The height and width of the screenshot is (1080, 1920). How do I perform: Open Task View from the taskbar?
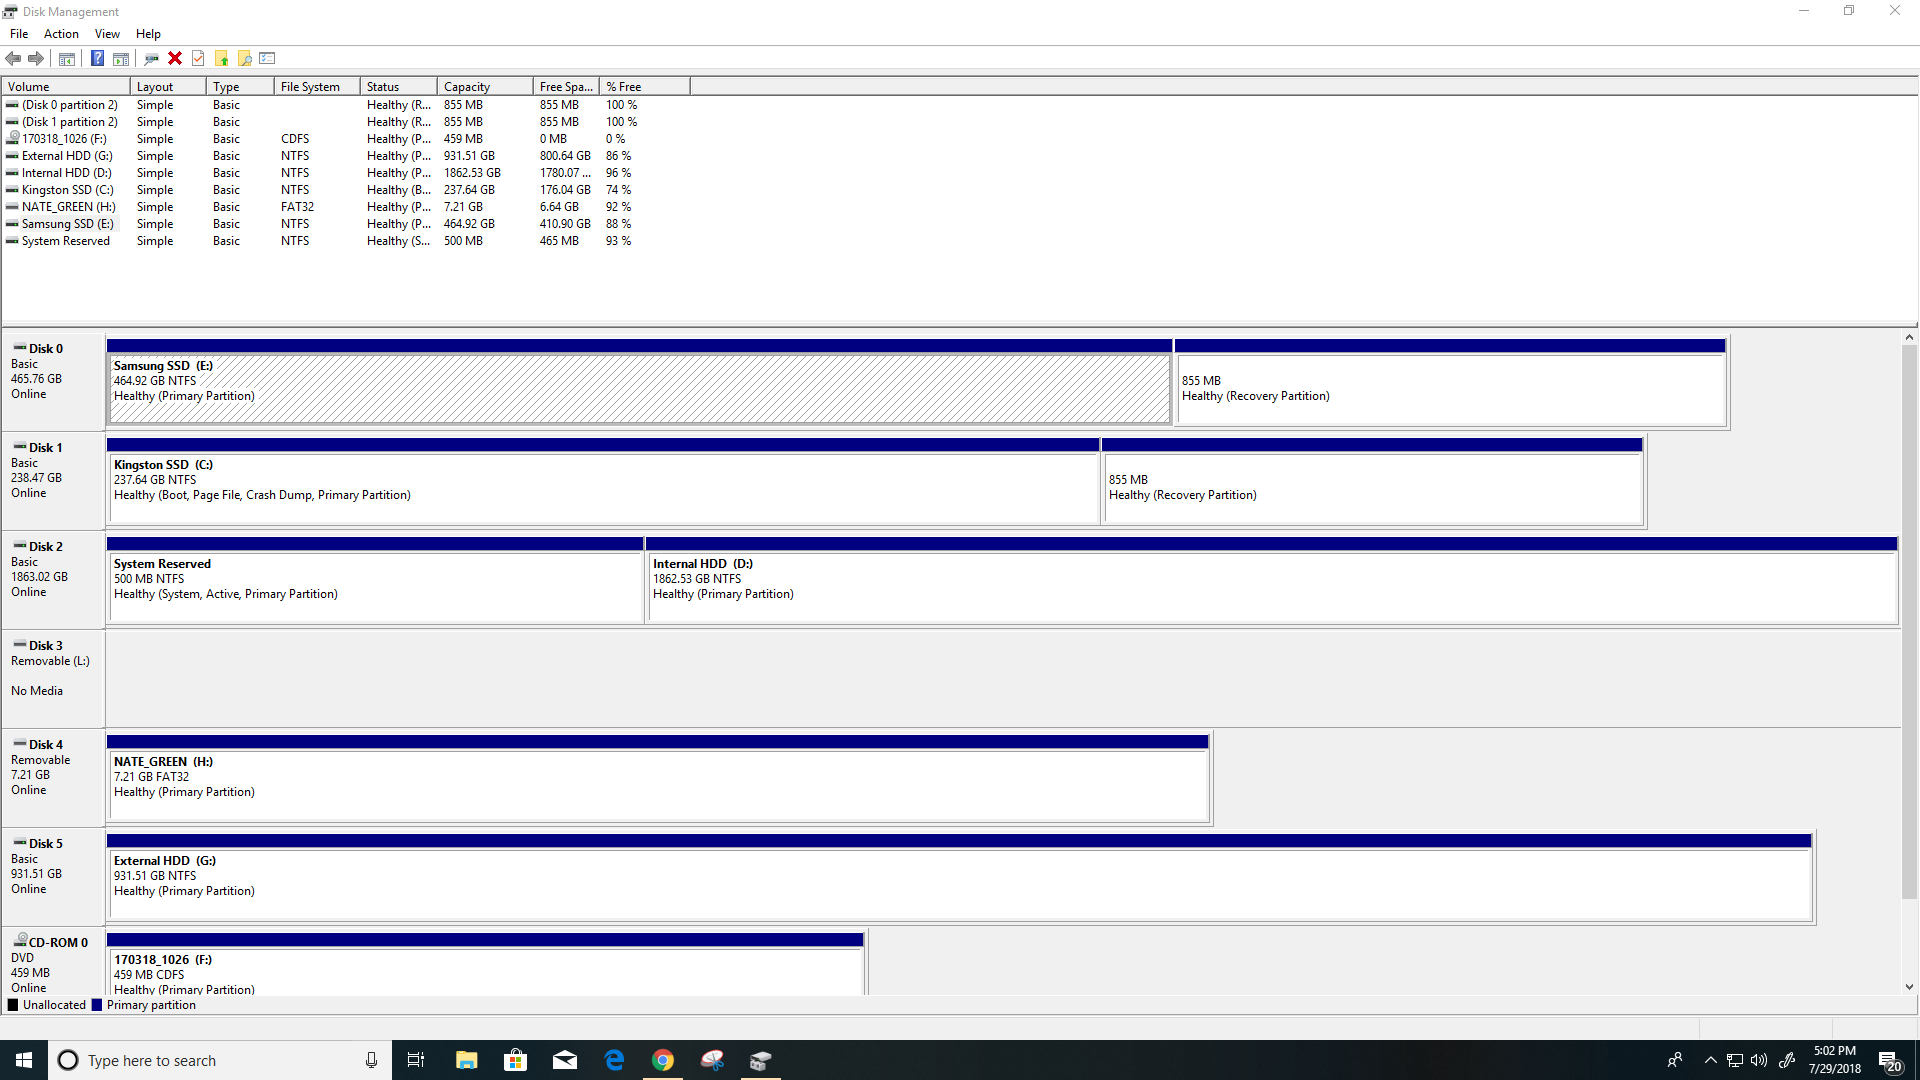416,1060
